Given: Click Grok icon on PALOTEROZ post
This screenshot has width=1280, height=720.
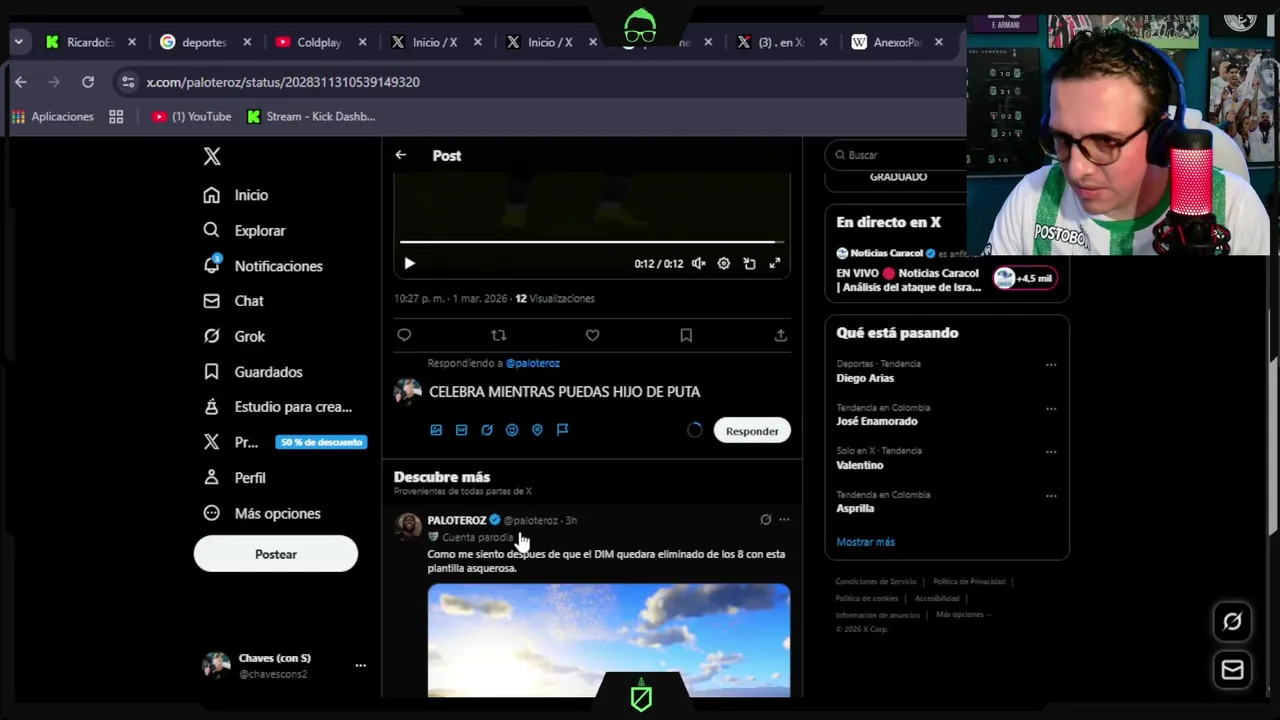Looking at the screenshot, I should [x=765, y=520].
